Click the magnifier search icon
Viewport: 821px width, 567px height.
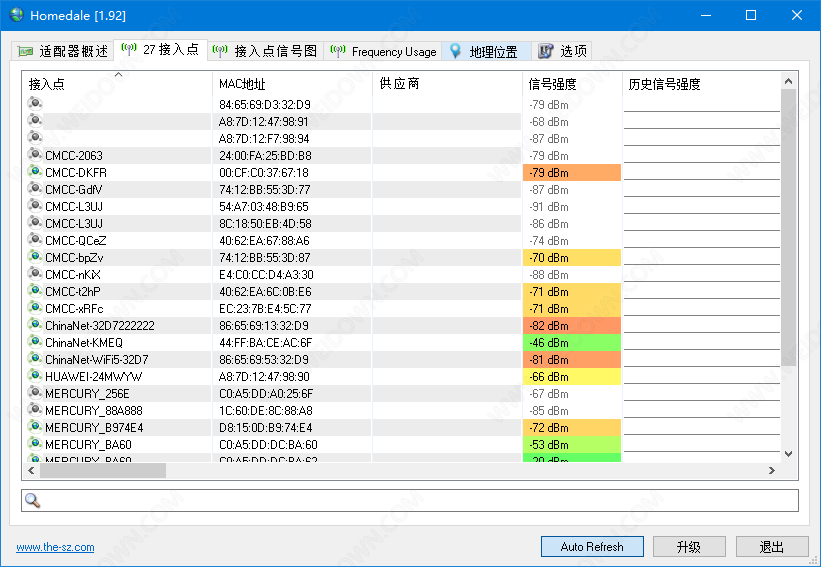point(32,501)
